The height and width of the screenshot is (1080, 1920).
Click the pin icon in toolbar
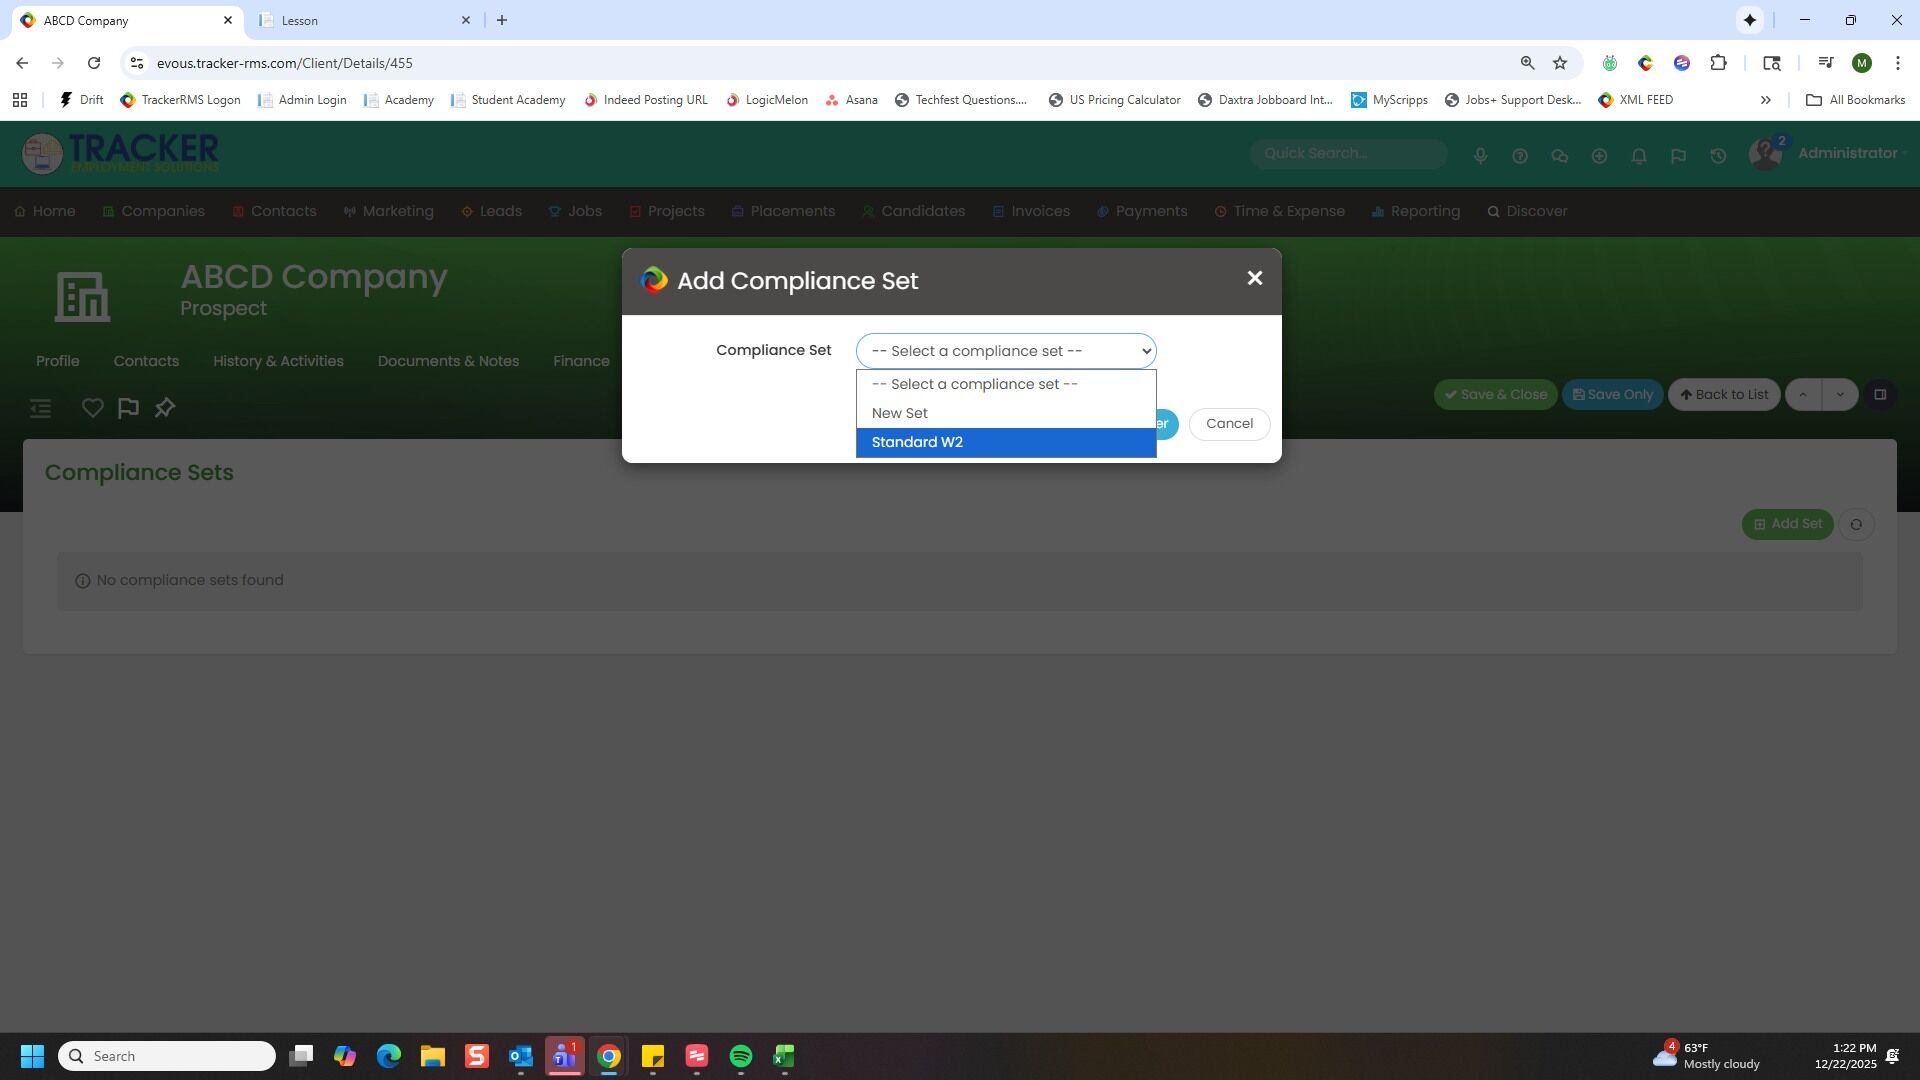pyautogui.click(x=165, y=408)
